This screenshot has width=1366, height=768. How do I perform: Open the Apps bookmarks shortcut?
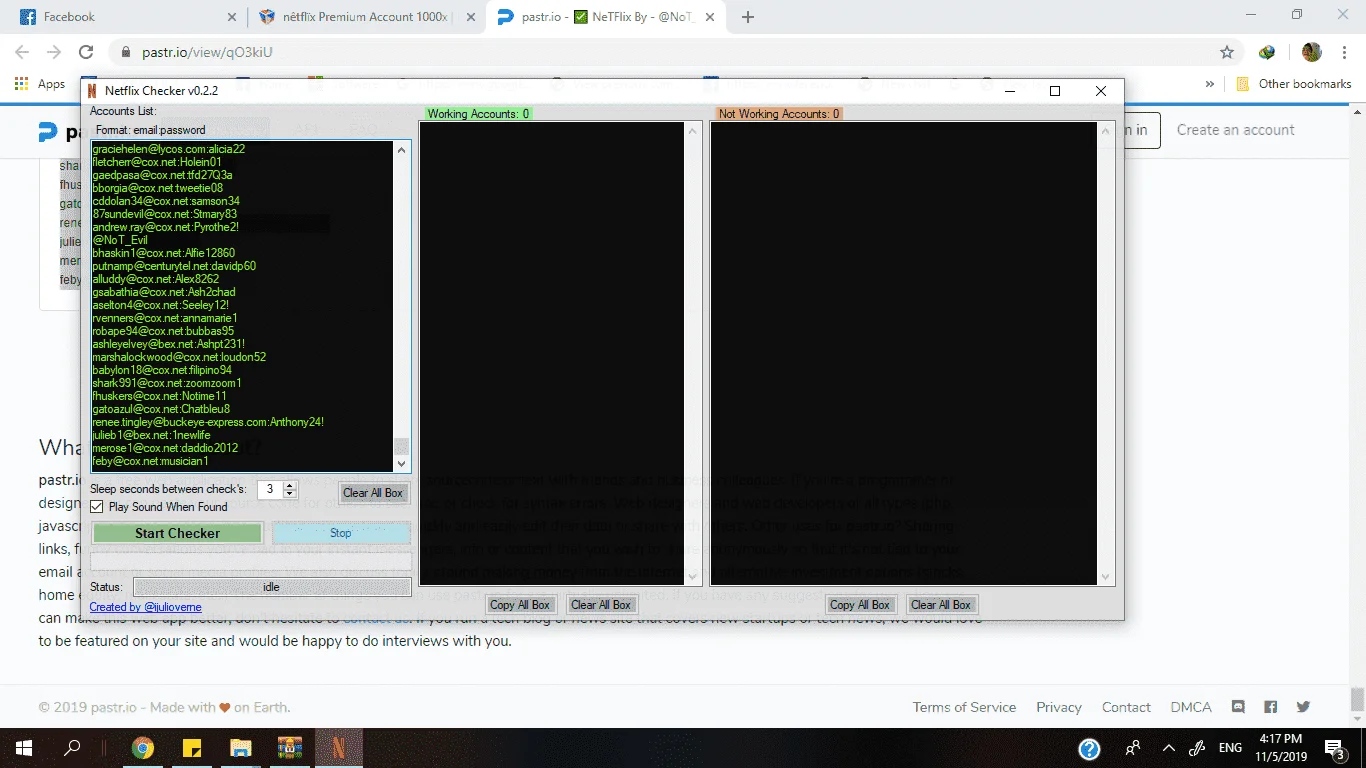40,84
